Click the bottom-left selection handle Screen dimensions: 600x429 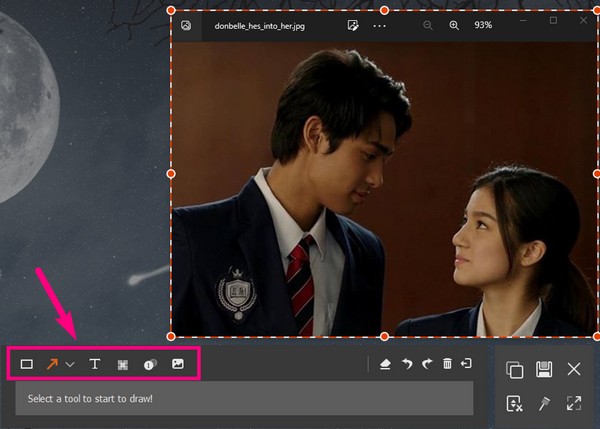[171, 336]
